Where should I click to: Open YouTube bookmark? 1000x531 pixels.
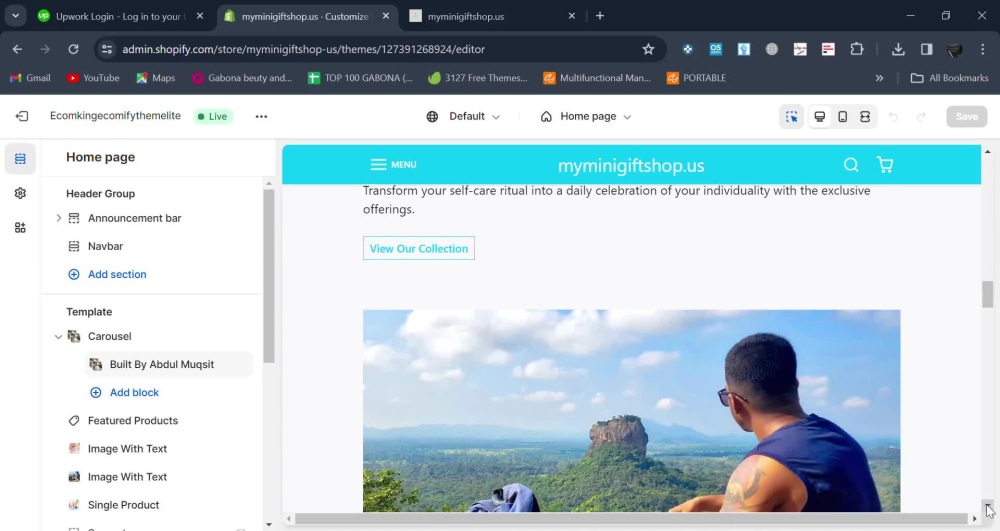click(x=93, y=78)
